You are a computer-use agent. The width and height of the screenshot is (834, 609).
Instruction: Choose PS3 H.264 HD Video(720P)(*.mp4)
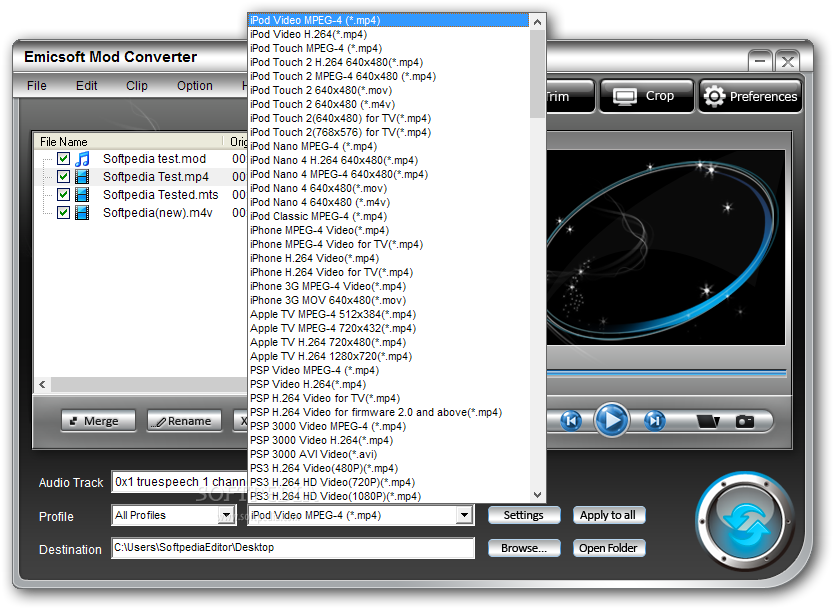[x=389, y=482]
